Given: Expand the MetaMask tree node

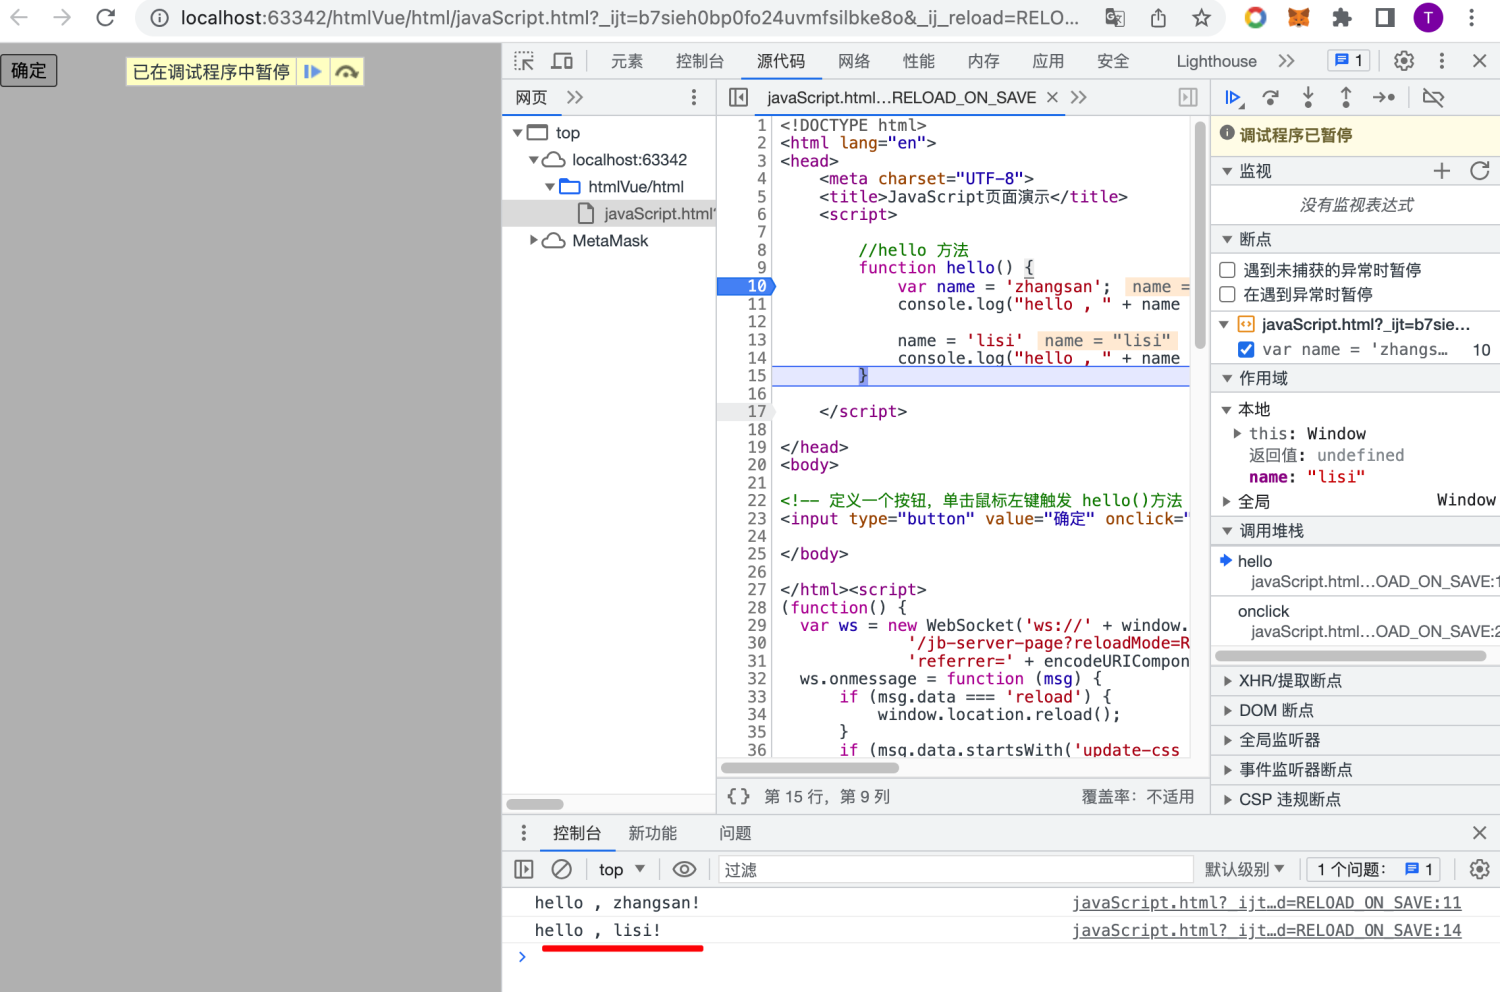Looking at the screenshot, I should [533, 240].
